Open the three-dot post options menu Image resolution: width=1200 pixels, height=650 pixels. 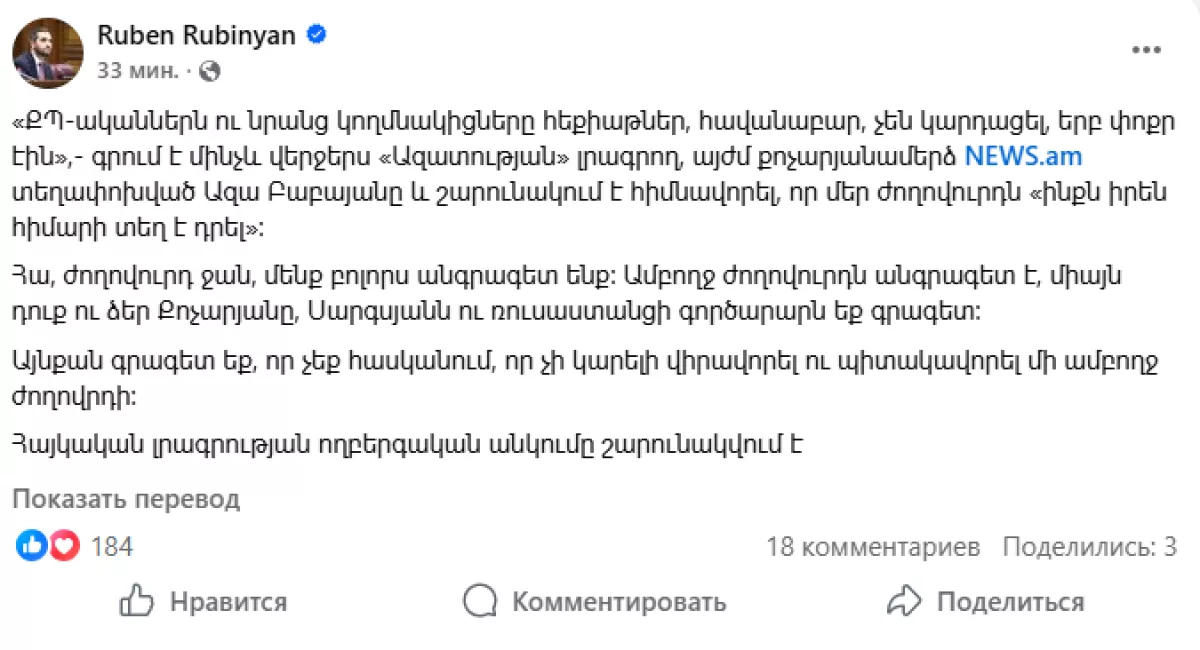pyautogui.click(x=1145, y=51)
